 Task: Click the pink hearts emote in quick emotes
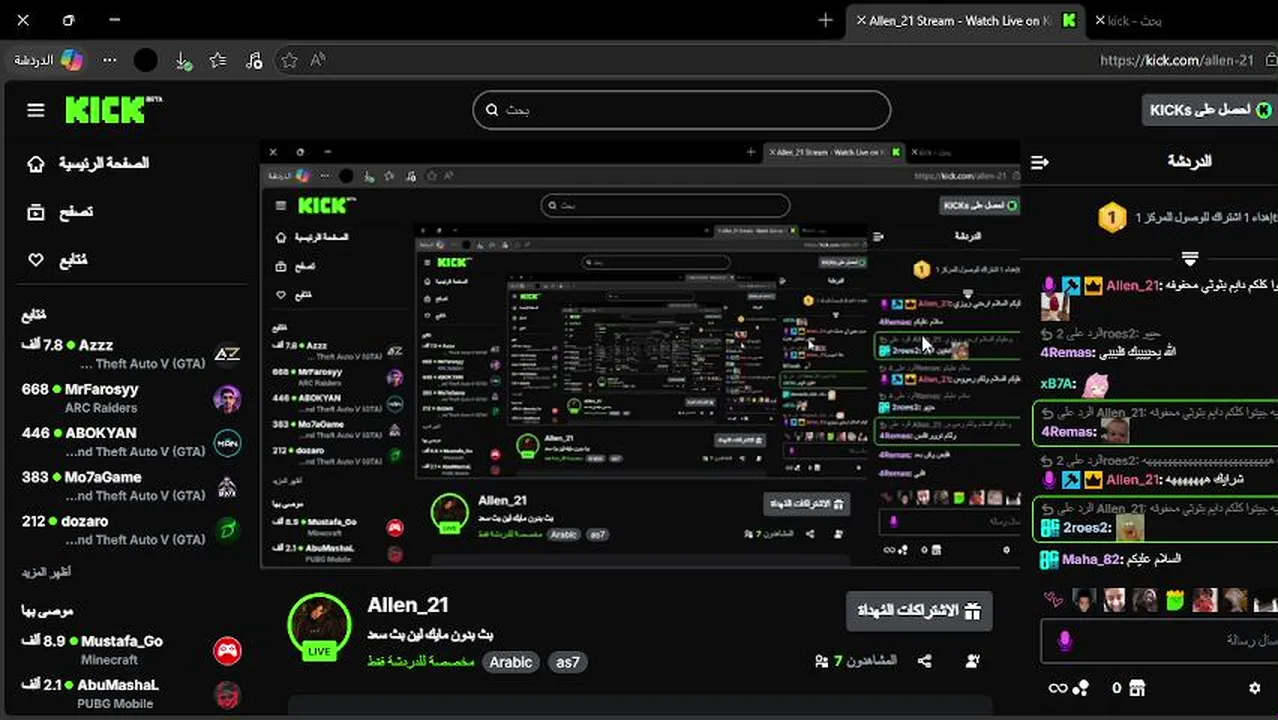[x=1053, y=600]
